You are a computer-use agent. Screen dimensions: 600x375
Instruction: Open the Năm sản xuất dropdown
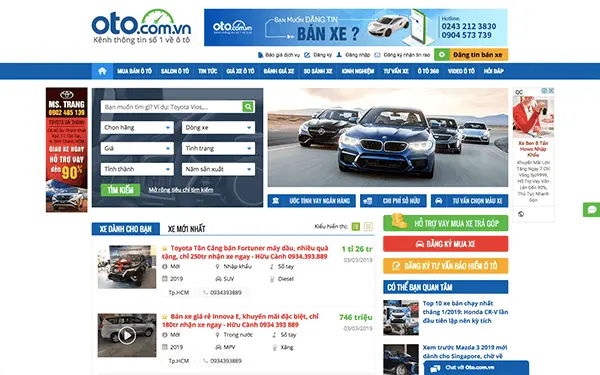pyautogui.click(x=218, y=169)
